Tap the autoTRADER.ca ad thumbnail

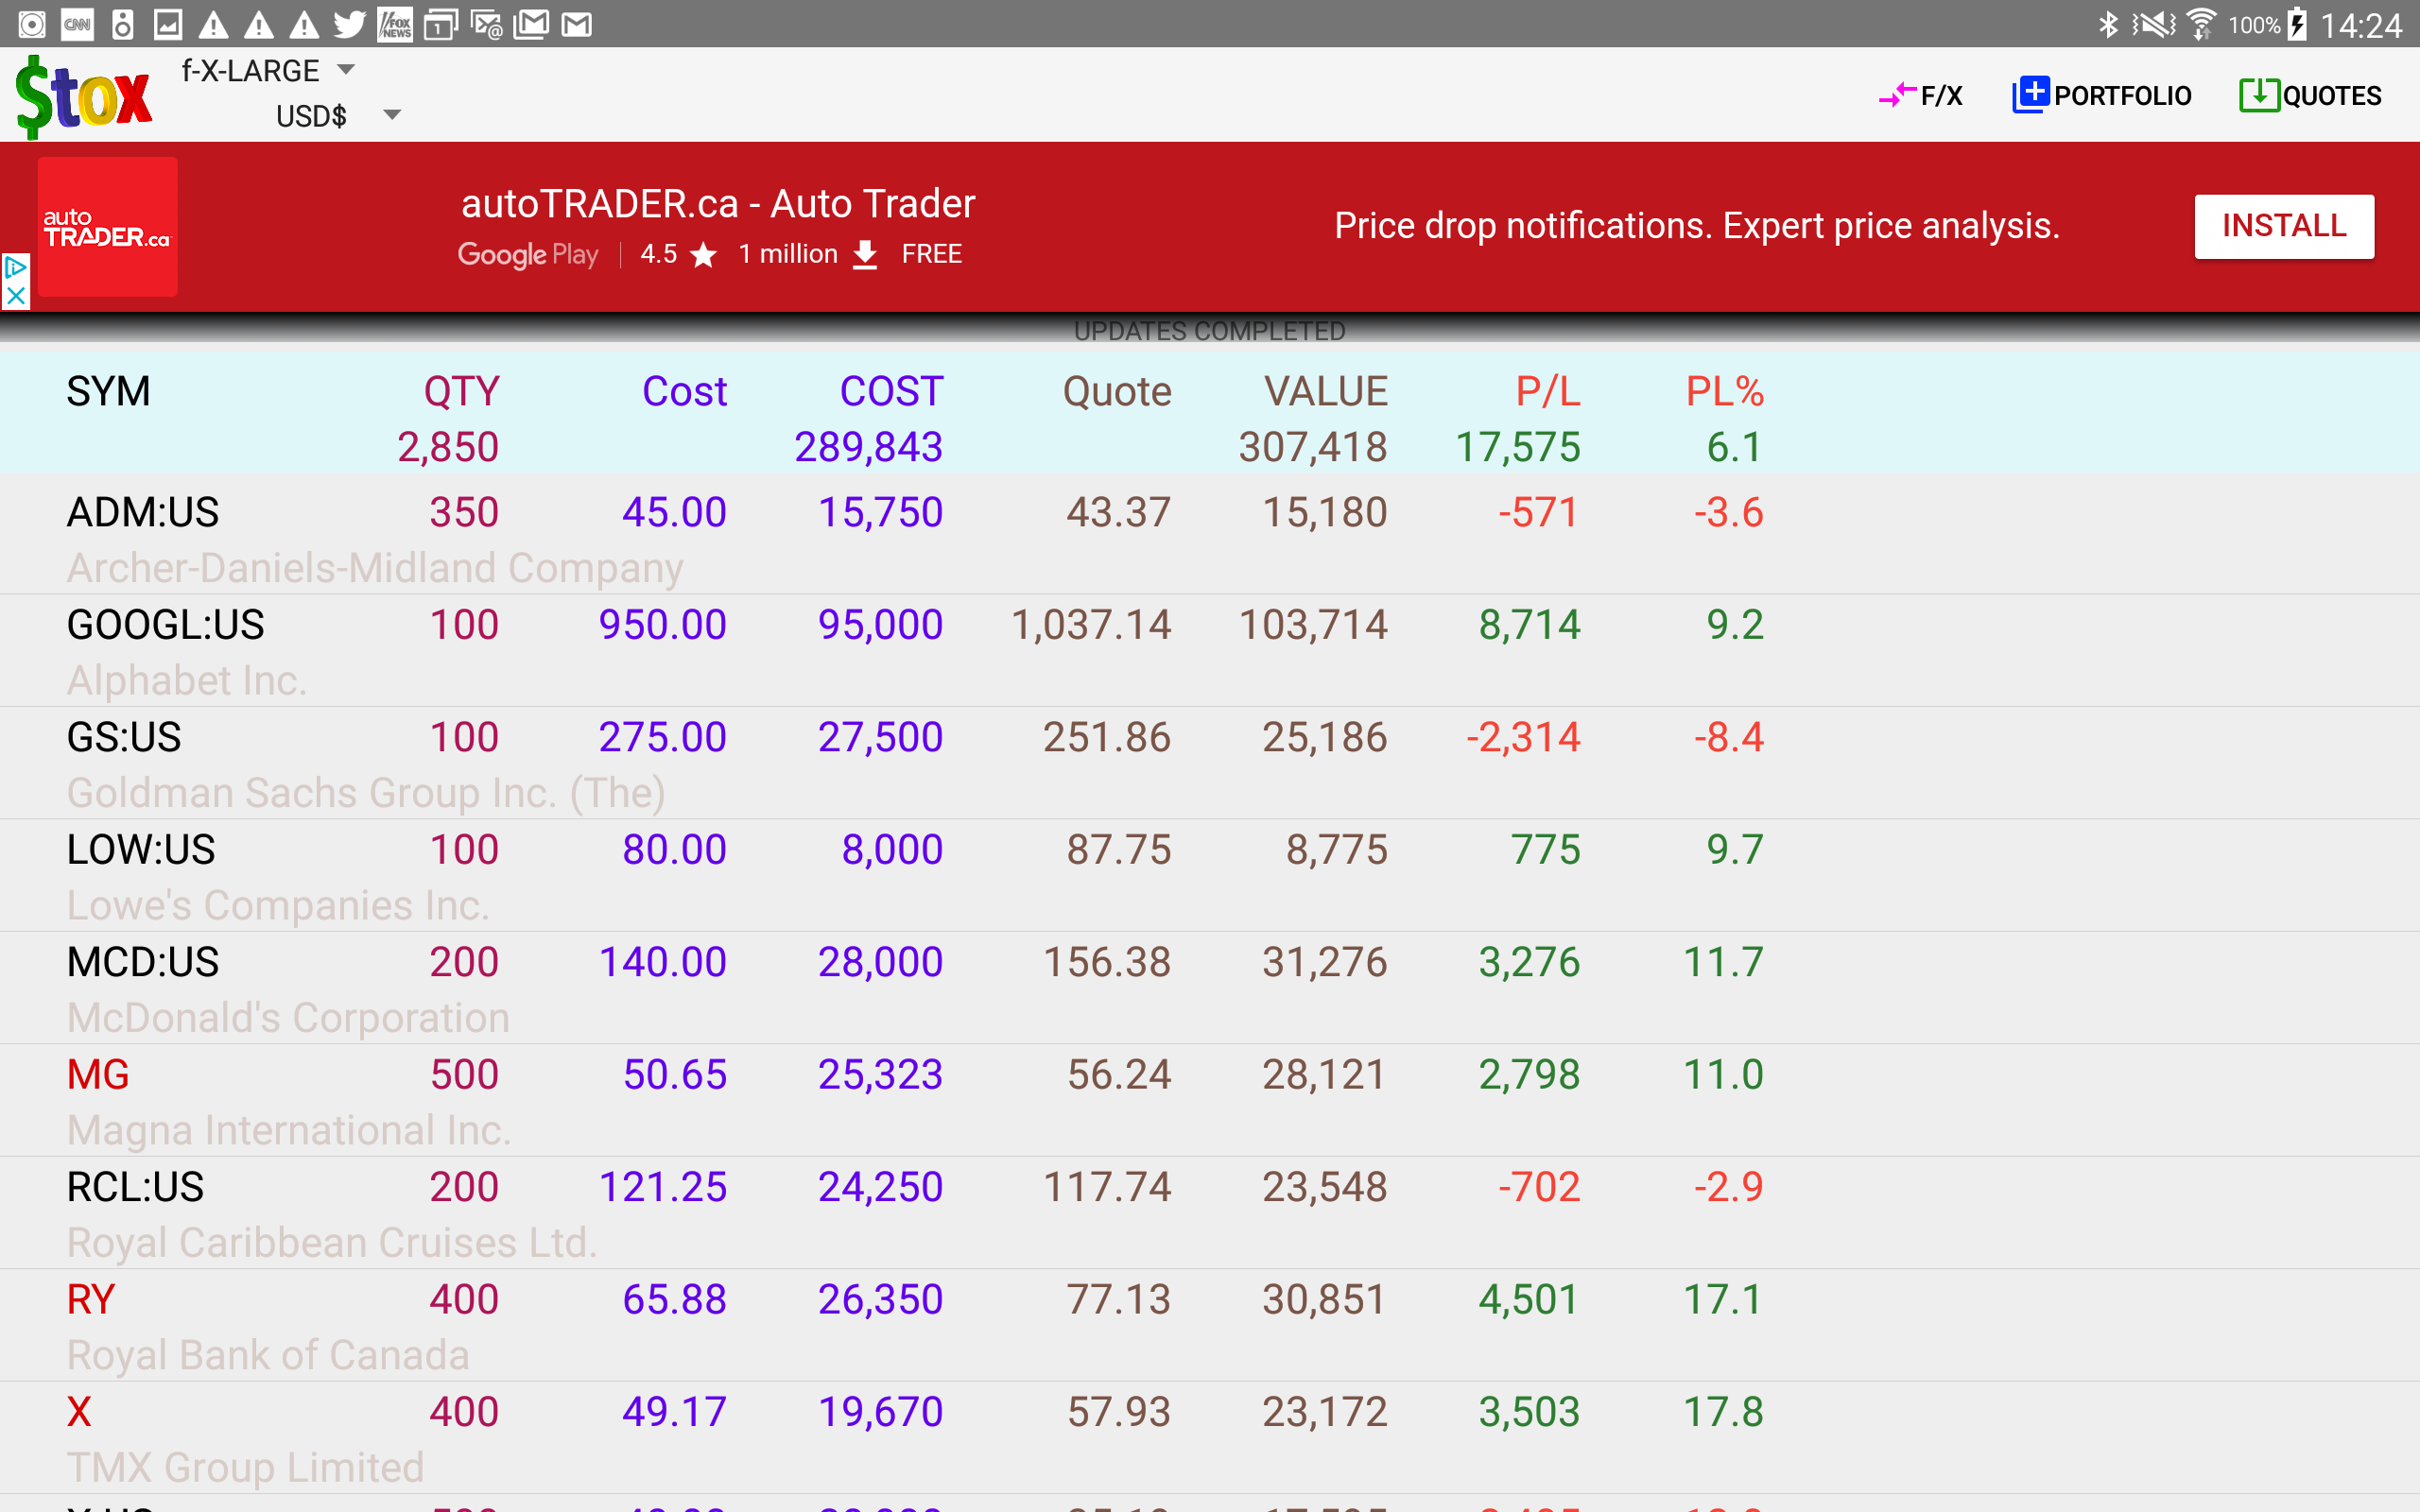coord(108,227)
